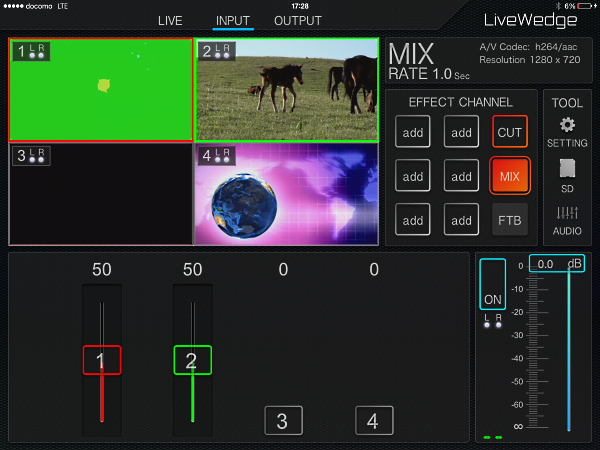Trigger the FTB fade-to-black button
The height and width of the screenshot is (450, 600).
[510, 220]
